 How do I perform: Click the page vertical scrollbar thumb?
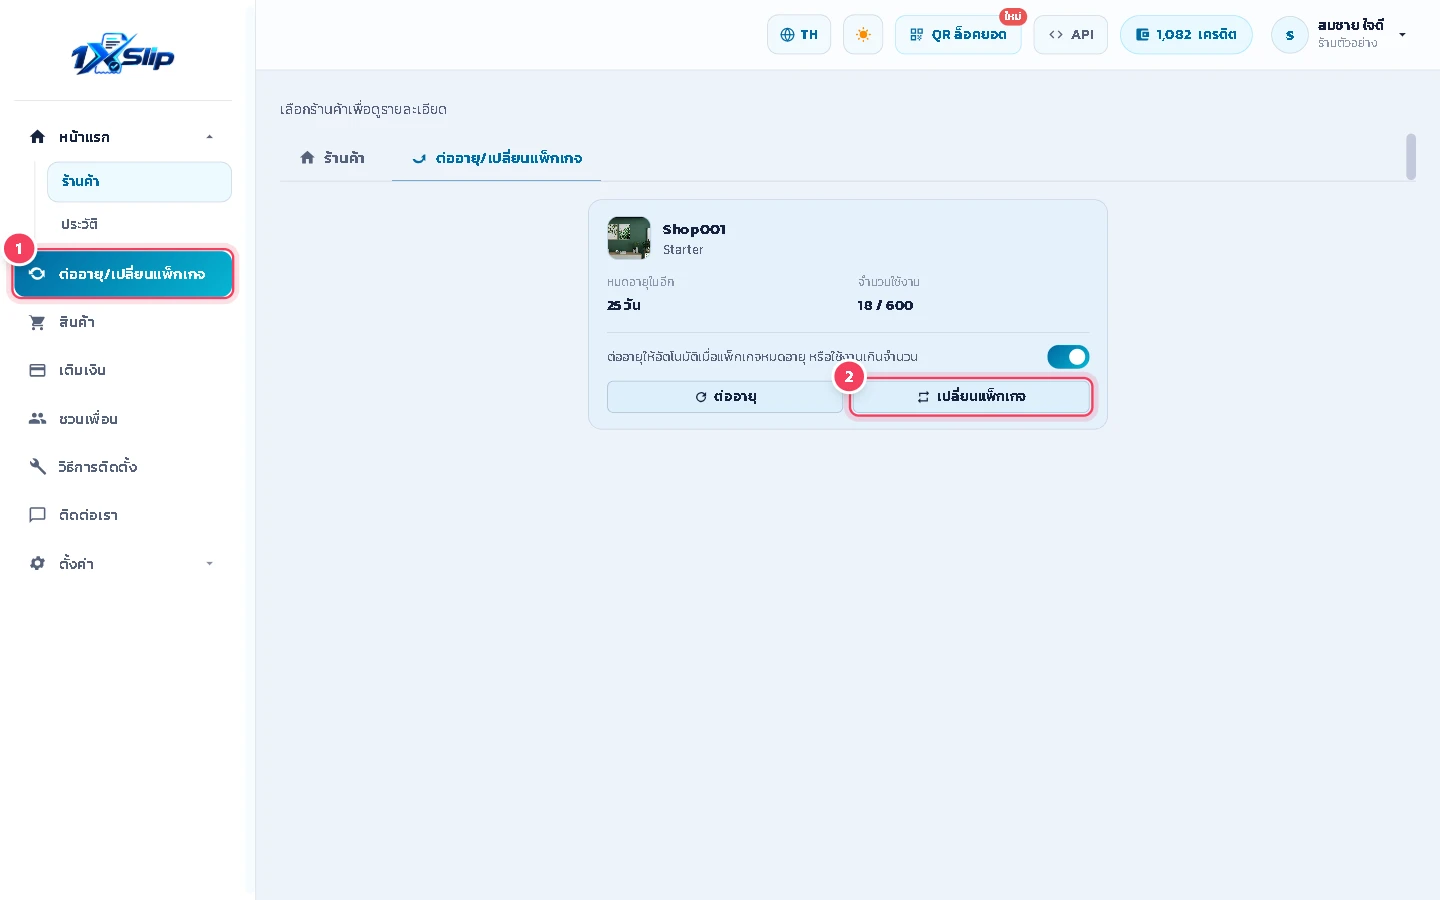coord(1411,157)
